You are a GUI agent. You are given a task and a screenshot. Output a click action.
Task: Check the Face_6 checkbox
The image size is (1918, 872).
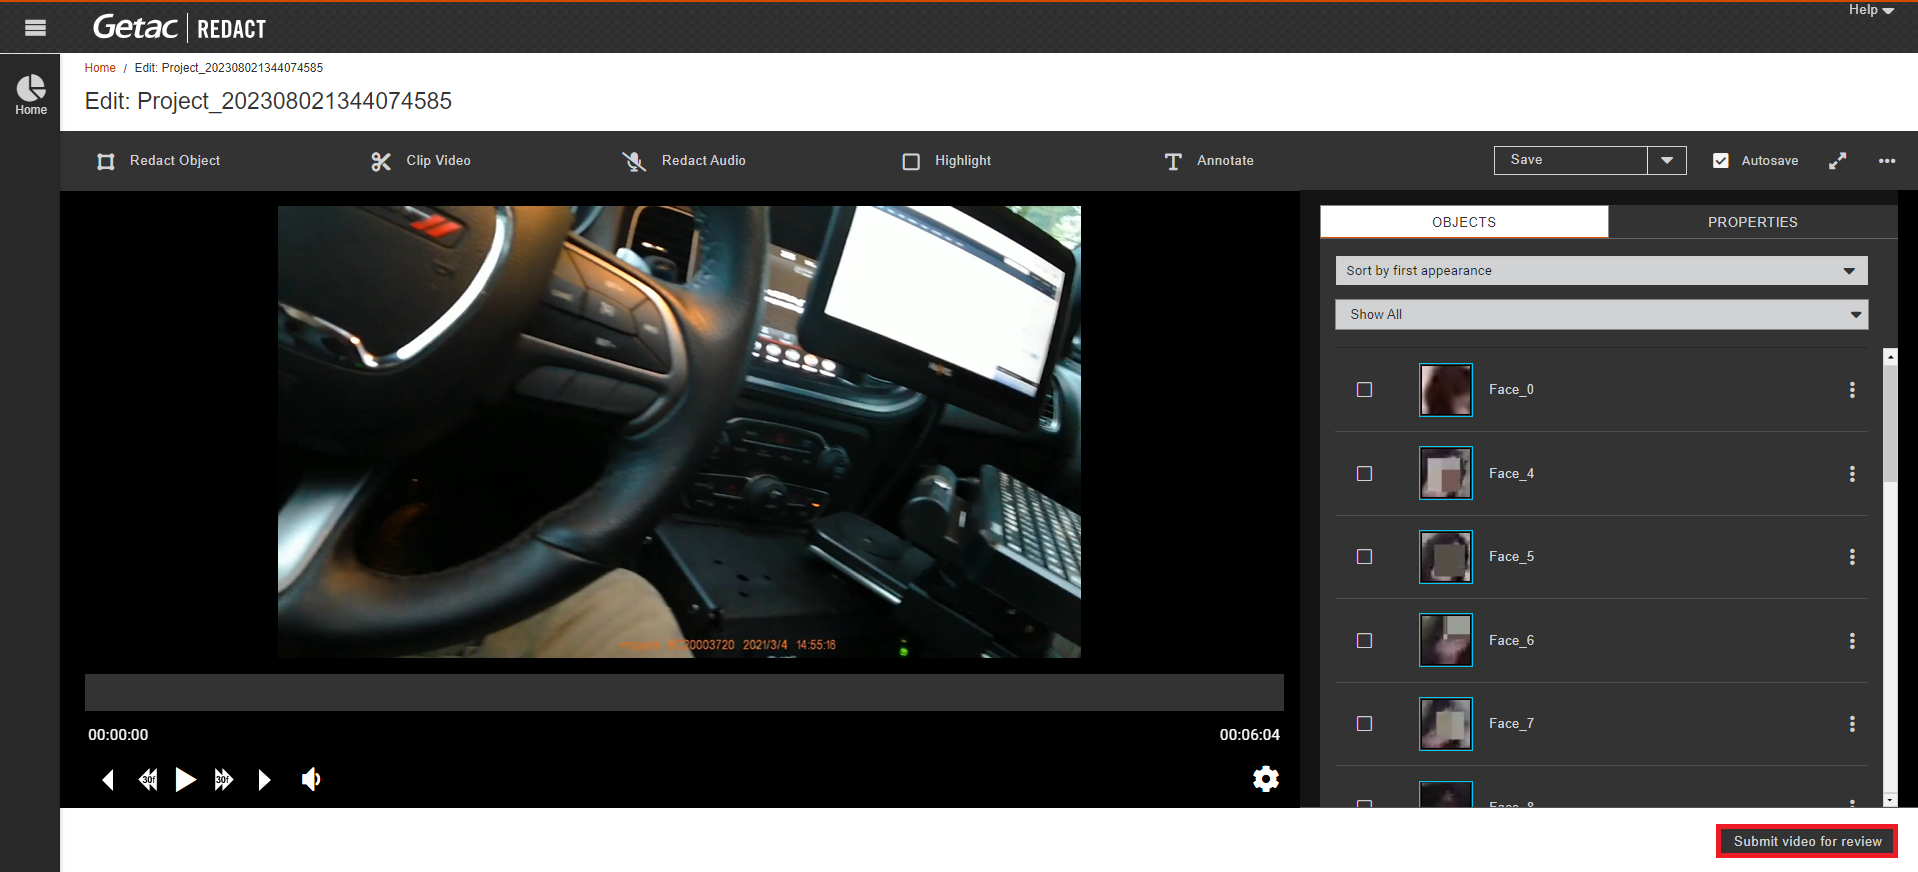tap(1364, 641)
